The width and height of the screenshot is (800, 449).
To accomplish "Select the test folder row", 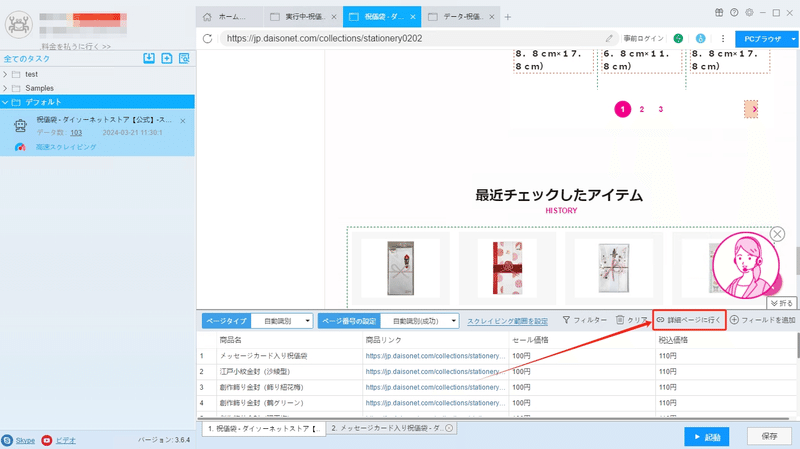I will (97, 74).
